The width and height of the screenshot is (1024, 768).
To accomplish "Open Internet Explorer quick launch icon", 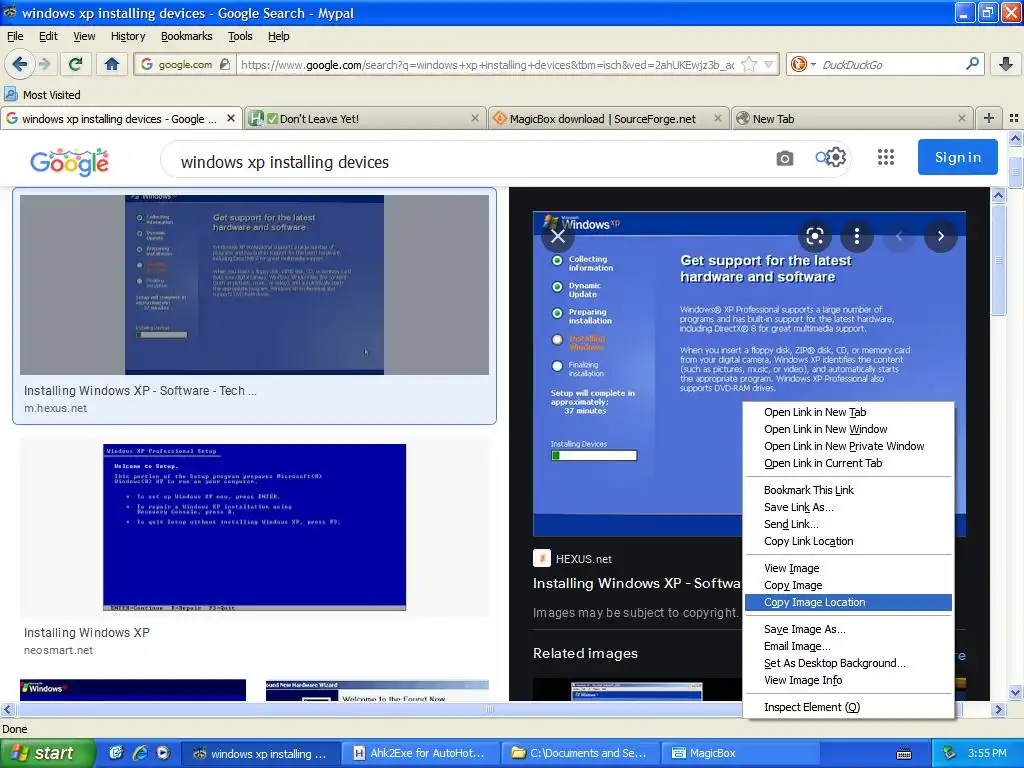I will click(x=139, y=753).
